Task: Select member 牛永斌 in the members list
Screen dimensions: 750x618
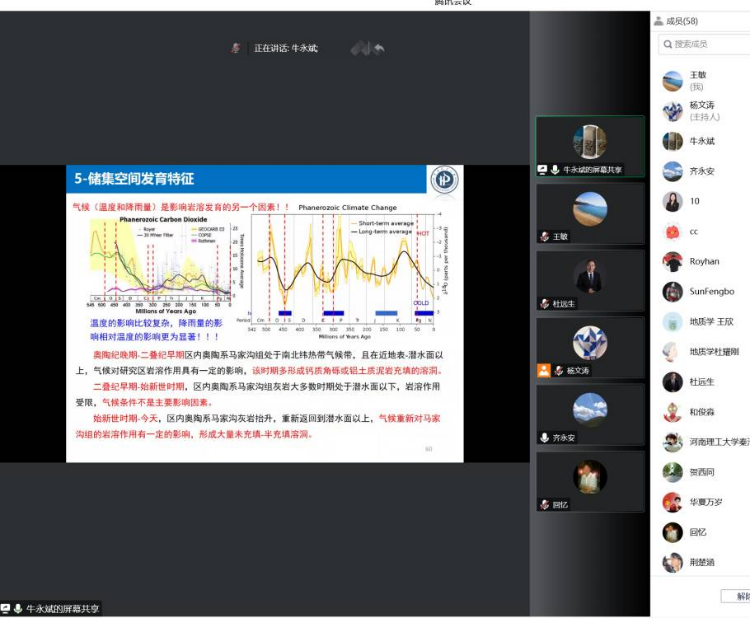Action: pyautogui.click(x=702, y=141)
